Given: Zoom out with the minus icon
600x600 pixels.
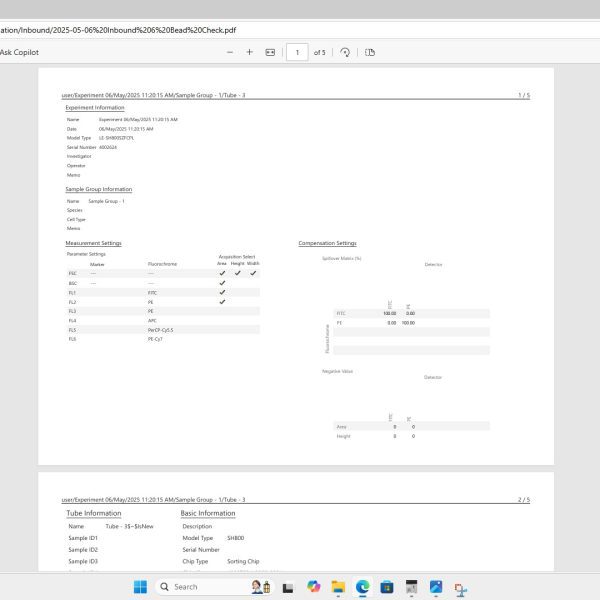Looking at the screenshot, I should click(x=231, y=52).
